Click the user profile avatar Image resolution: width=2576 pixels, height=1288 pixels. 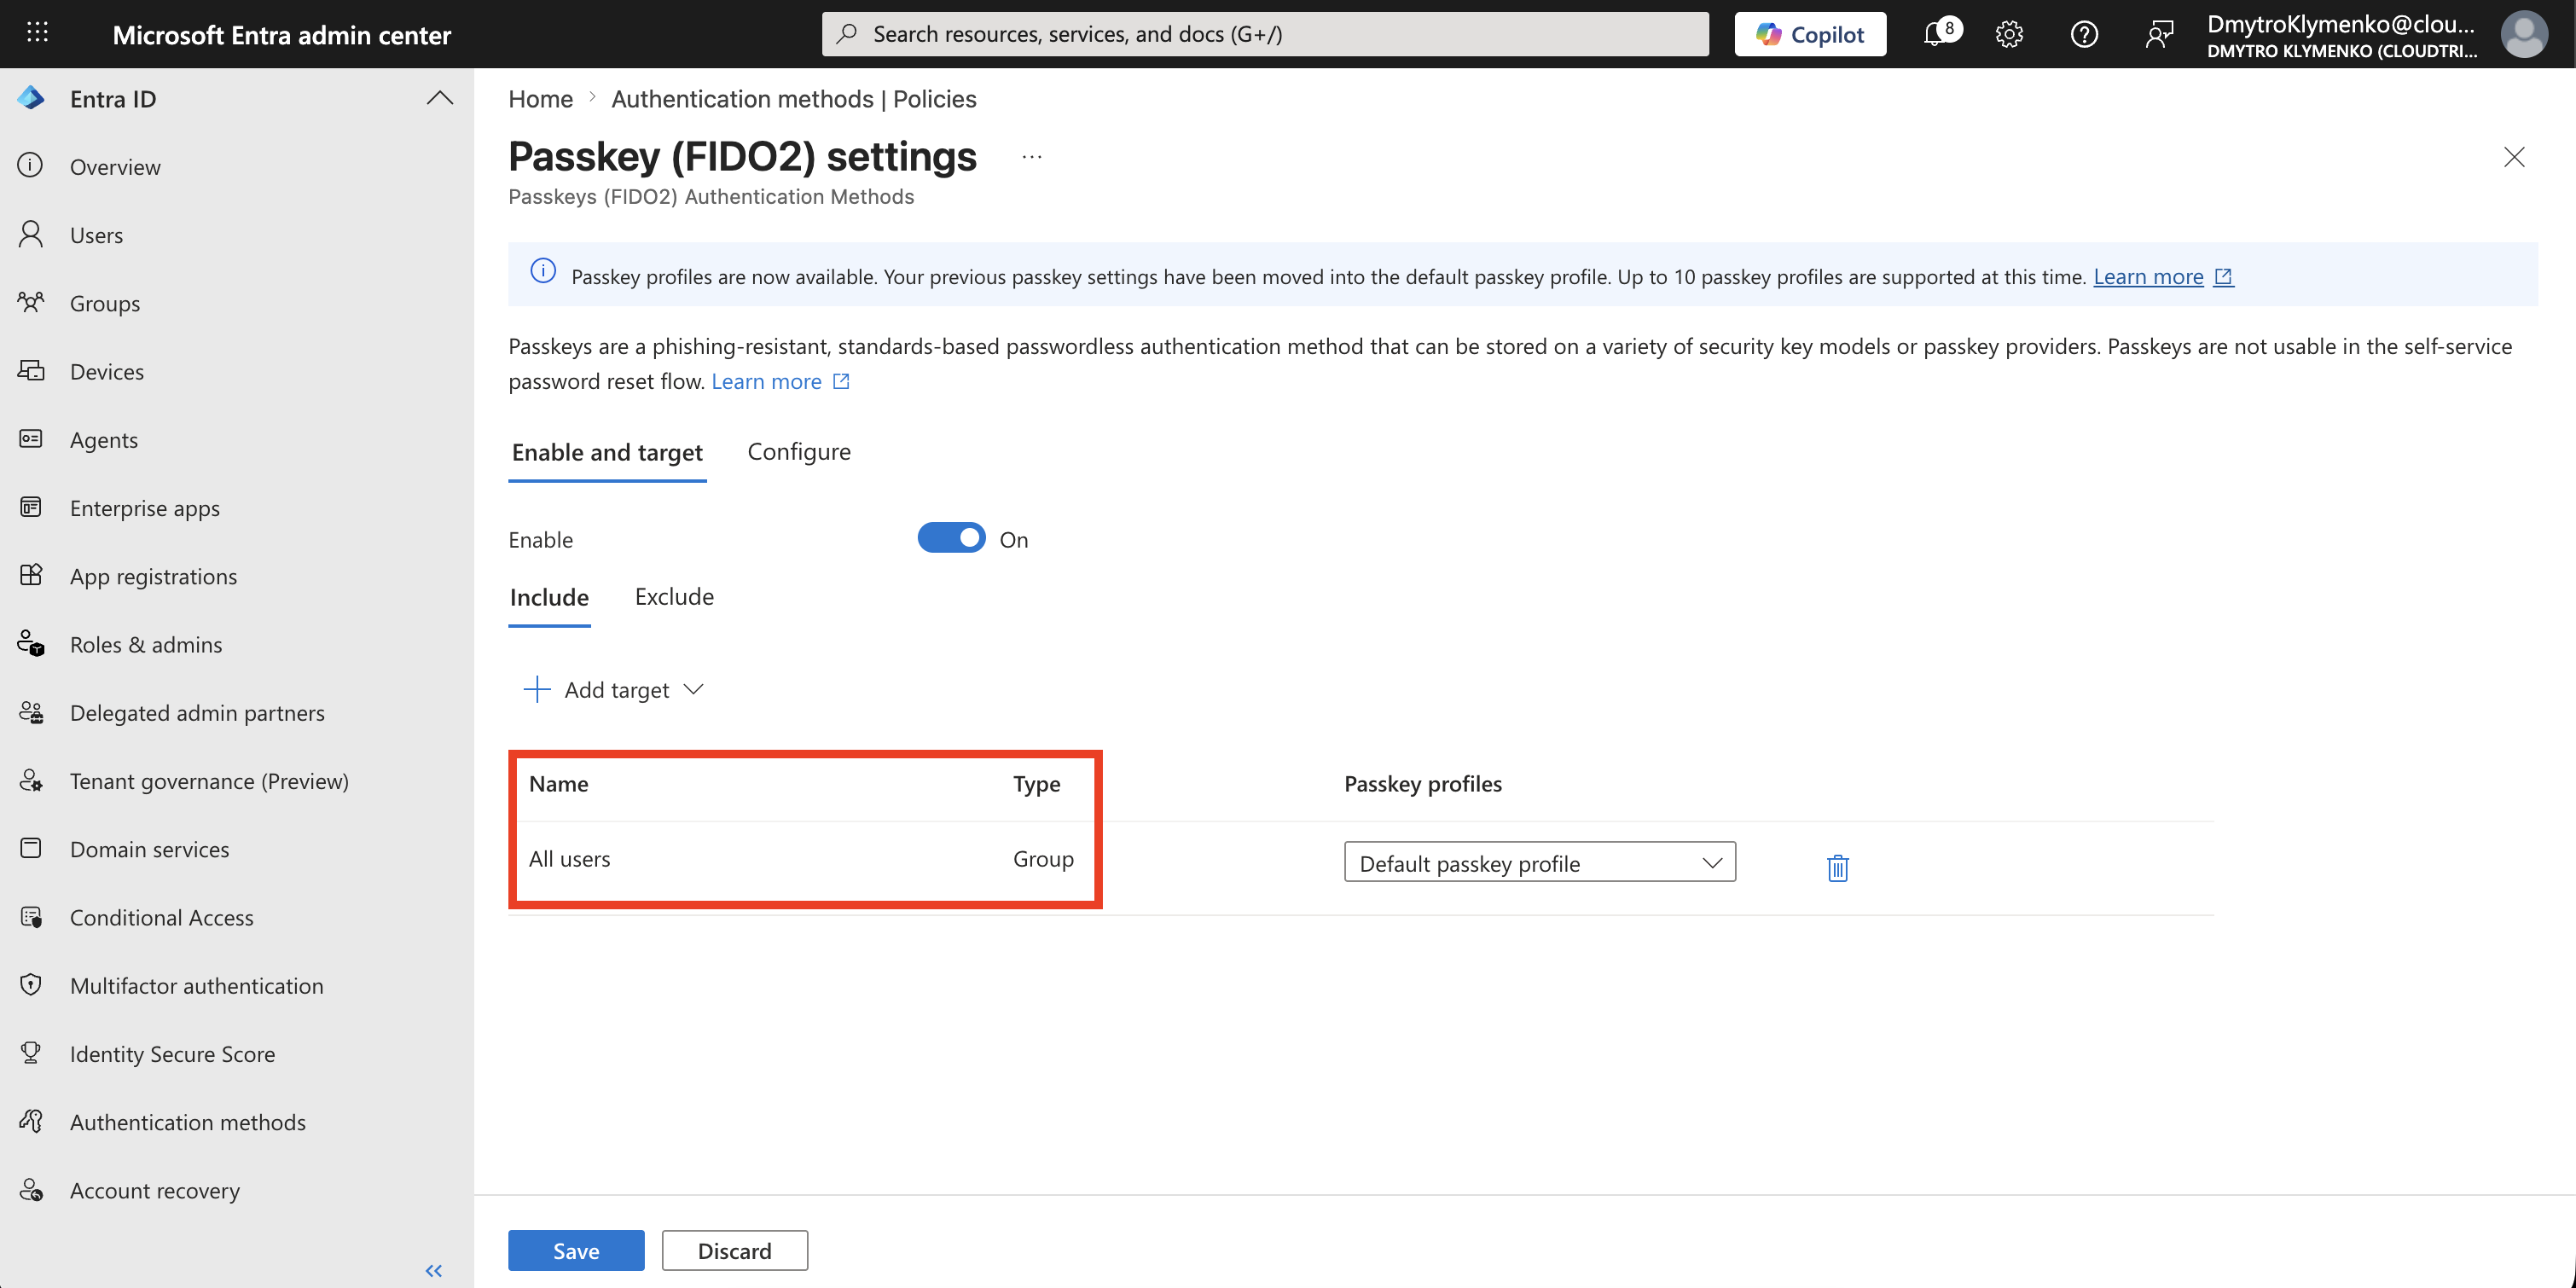click(2524, 34)
